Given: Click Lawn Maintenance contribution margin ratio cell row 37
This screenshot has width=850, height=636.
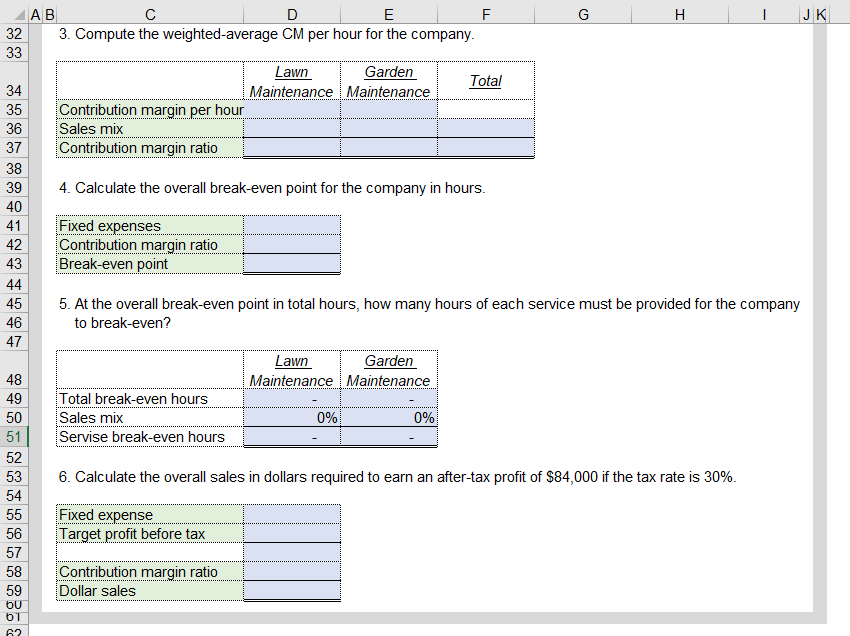Looking at the screenshot, I should (x=292, y=147).
